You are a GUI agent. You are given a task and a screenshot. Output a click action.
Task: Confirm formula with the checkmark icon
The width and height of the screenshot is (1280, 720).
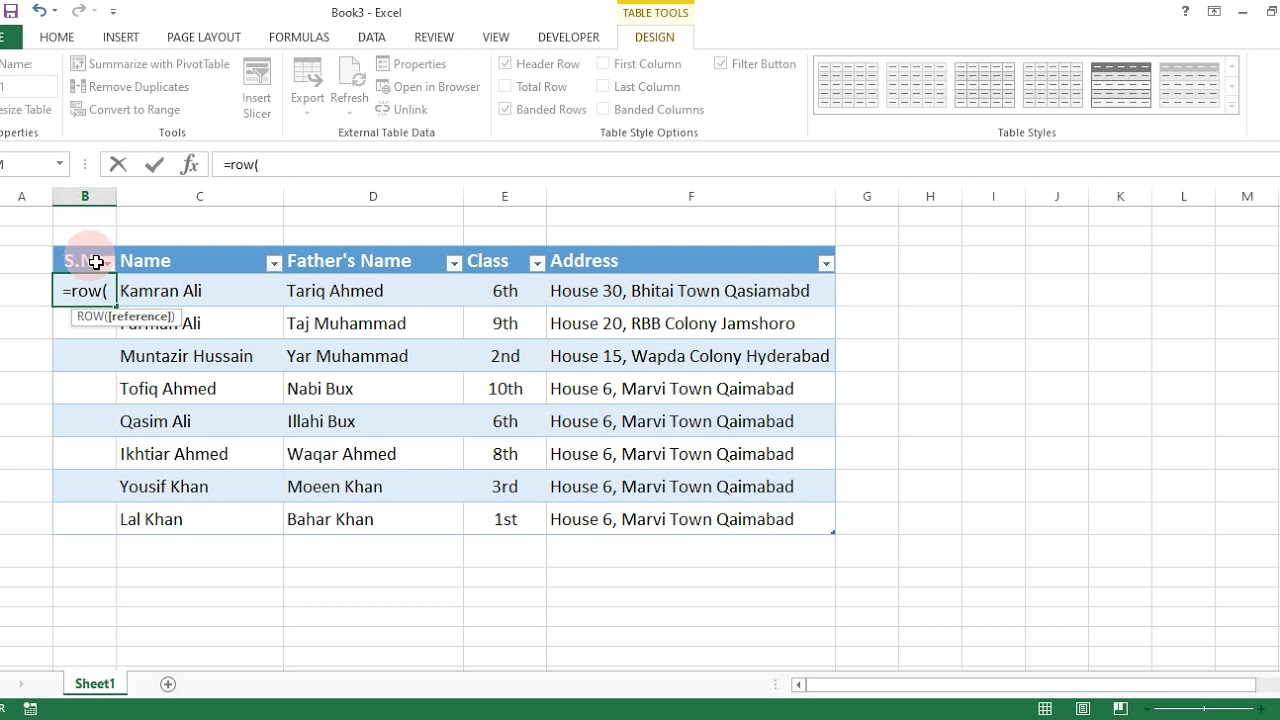pyautogui.click(x=154, y=164)
